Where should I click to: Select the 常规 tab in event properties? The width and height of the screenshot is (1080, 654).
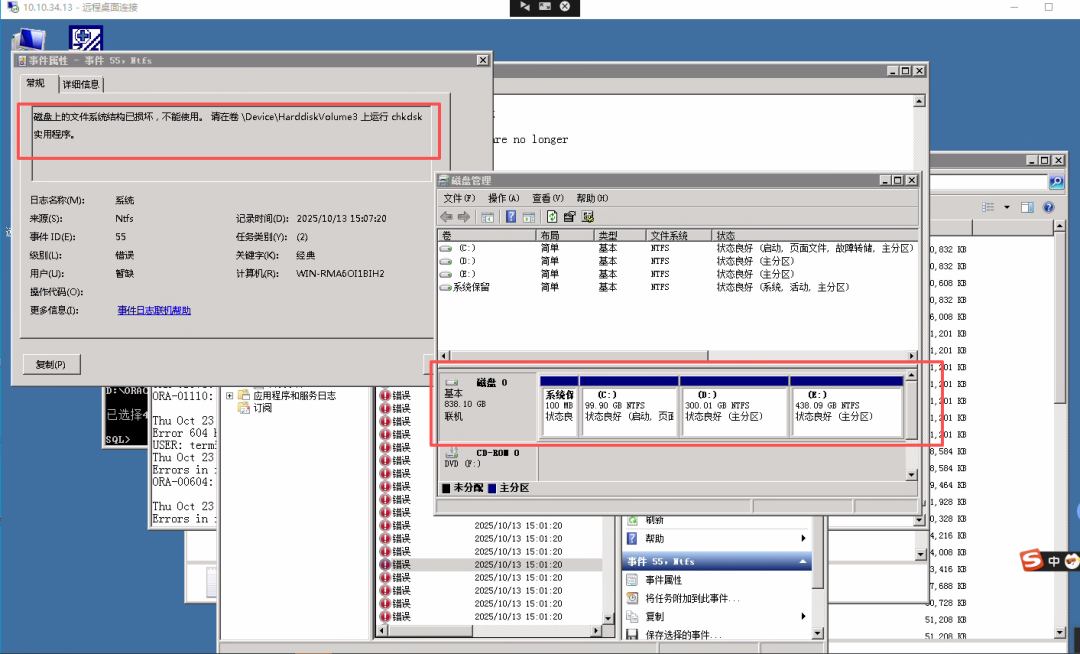[x=36, y=83]
